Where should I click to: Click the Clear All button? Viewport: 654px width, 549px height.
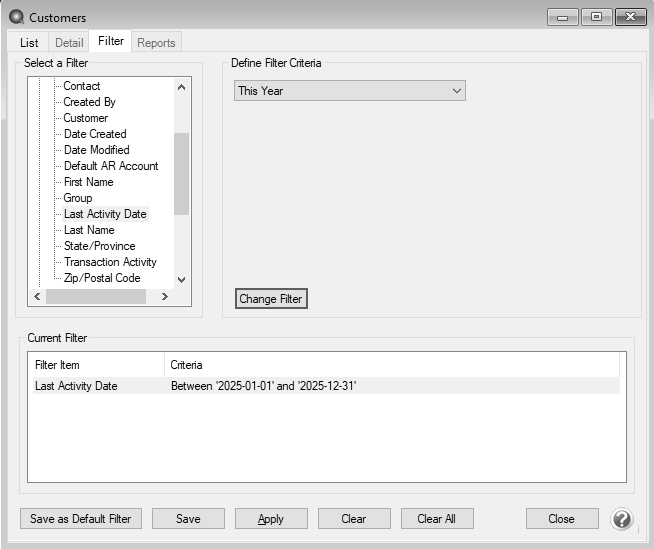click(437, 519)
